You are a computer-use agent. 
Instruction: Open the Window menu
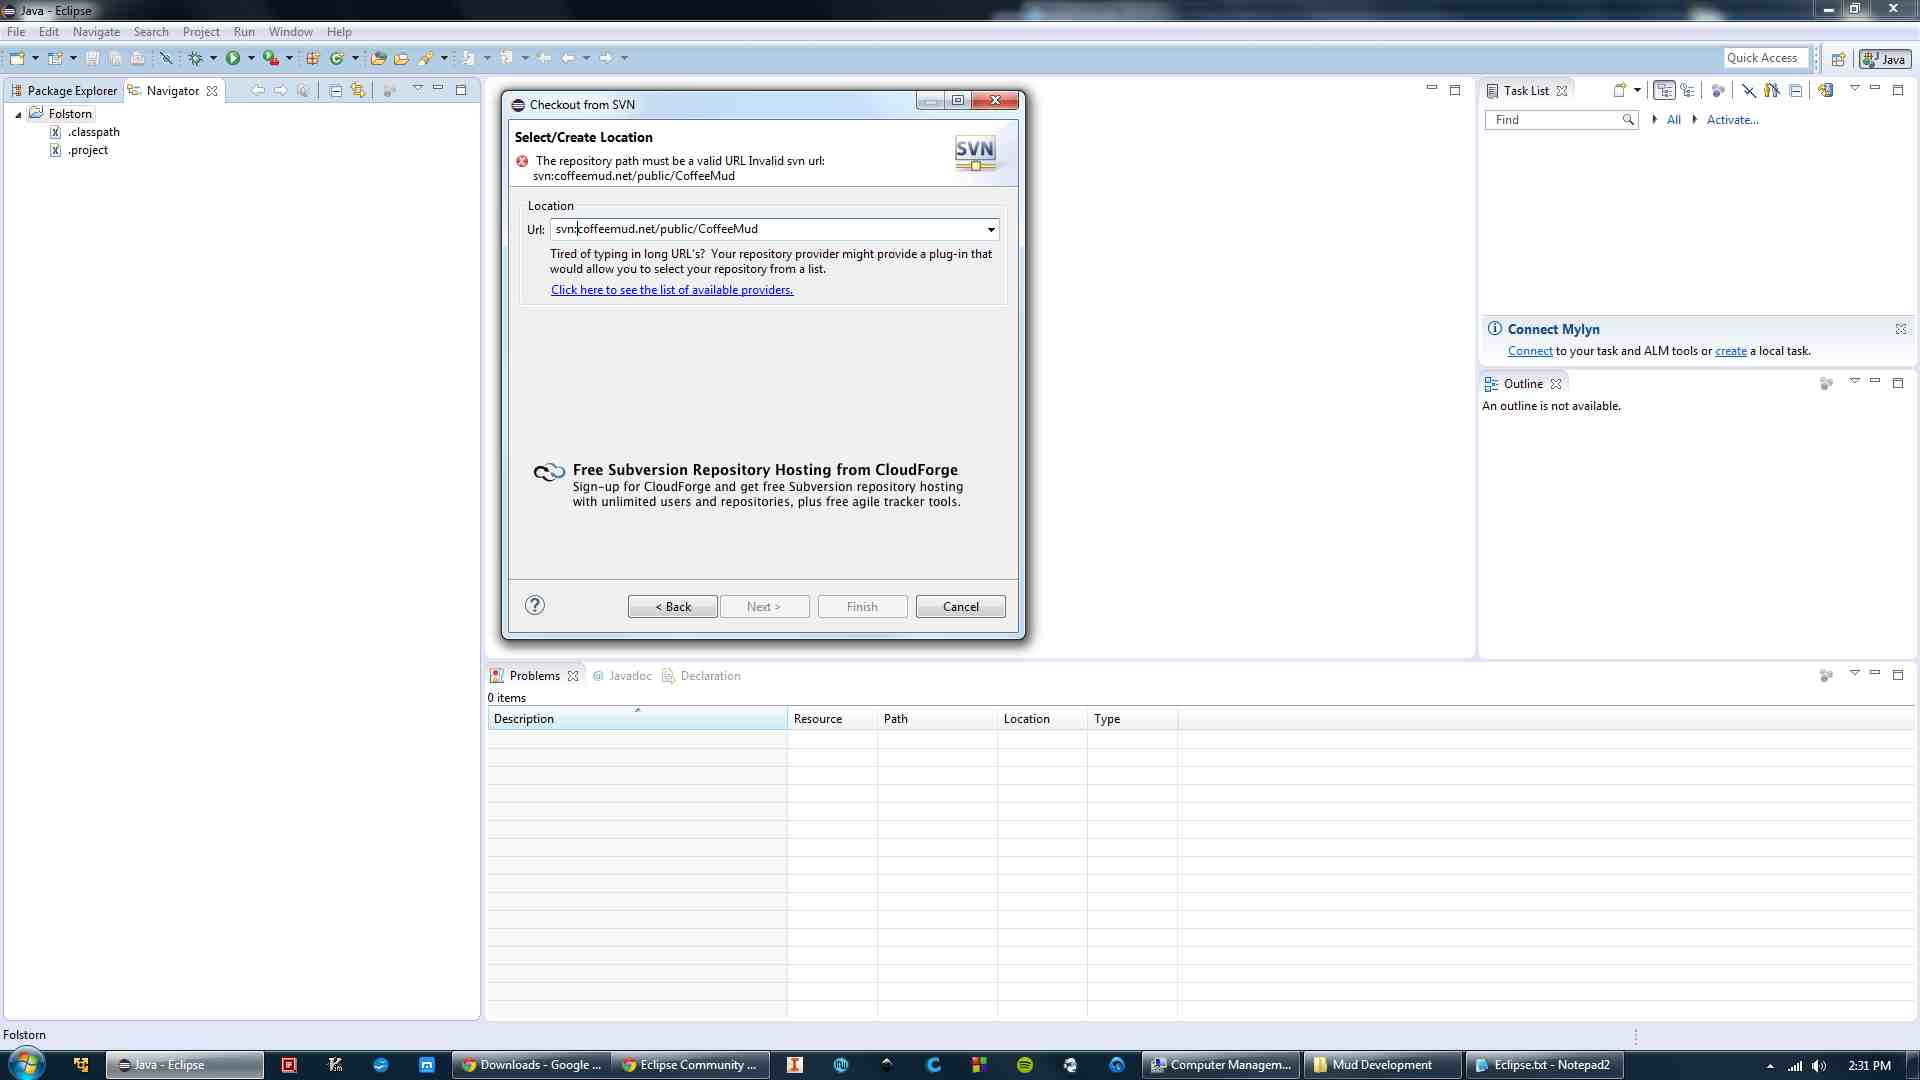(291, 32)
